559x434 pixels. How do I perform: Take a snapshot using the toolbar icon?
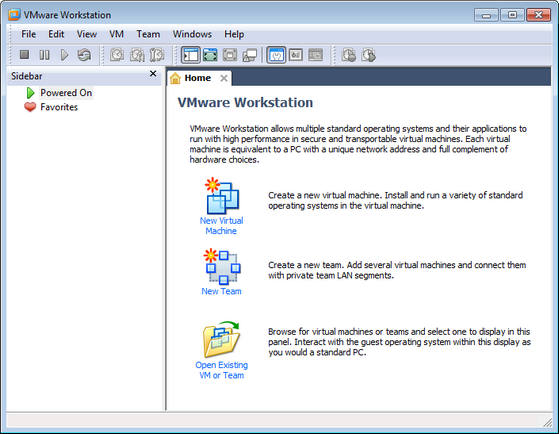tap(117, 55)
